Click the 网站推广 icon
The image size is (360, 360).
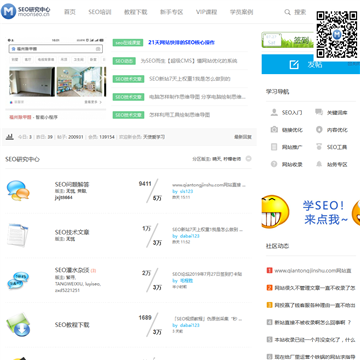pos(274,147)
